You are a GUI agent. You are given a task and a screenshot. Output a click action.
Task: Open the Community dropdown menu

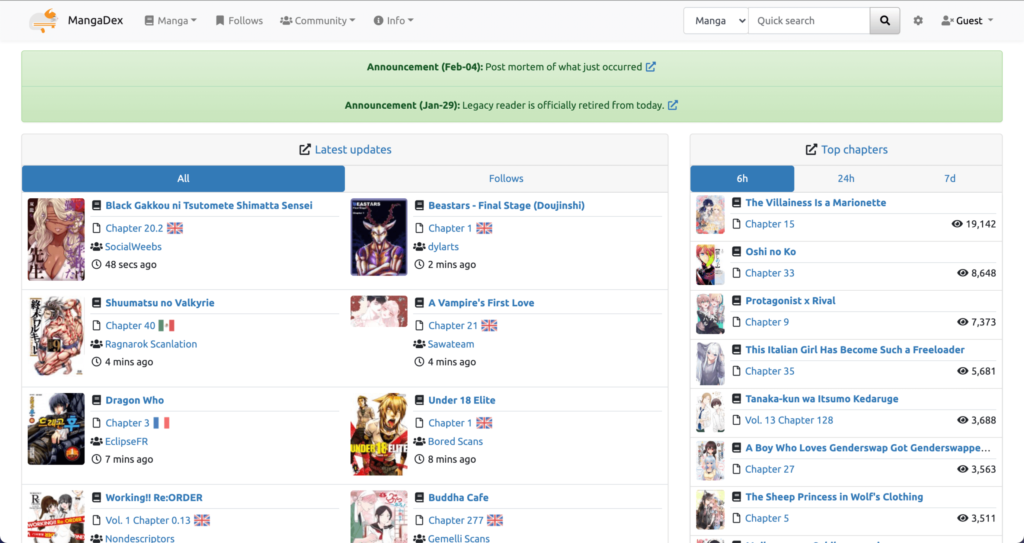[x=318, y=20]
